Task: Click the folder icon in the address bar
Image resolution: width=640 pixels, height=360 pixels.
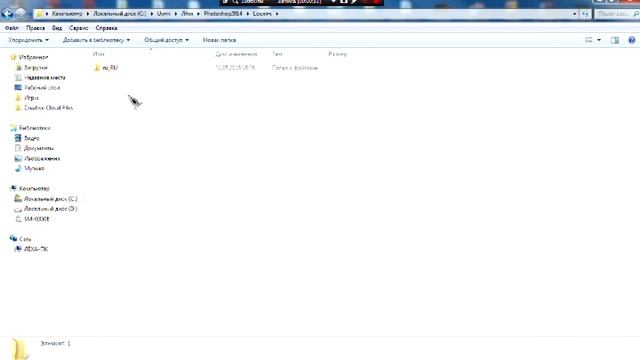Action: 39,13
